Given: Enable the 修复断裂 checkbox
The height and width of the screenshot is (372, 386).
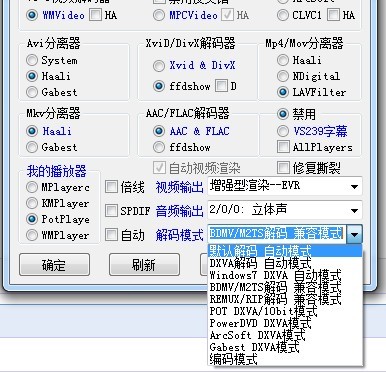Looking at the screenshot, I should click(283, 168).
